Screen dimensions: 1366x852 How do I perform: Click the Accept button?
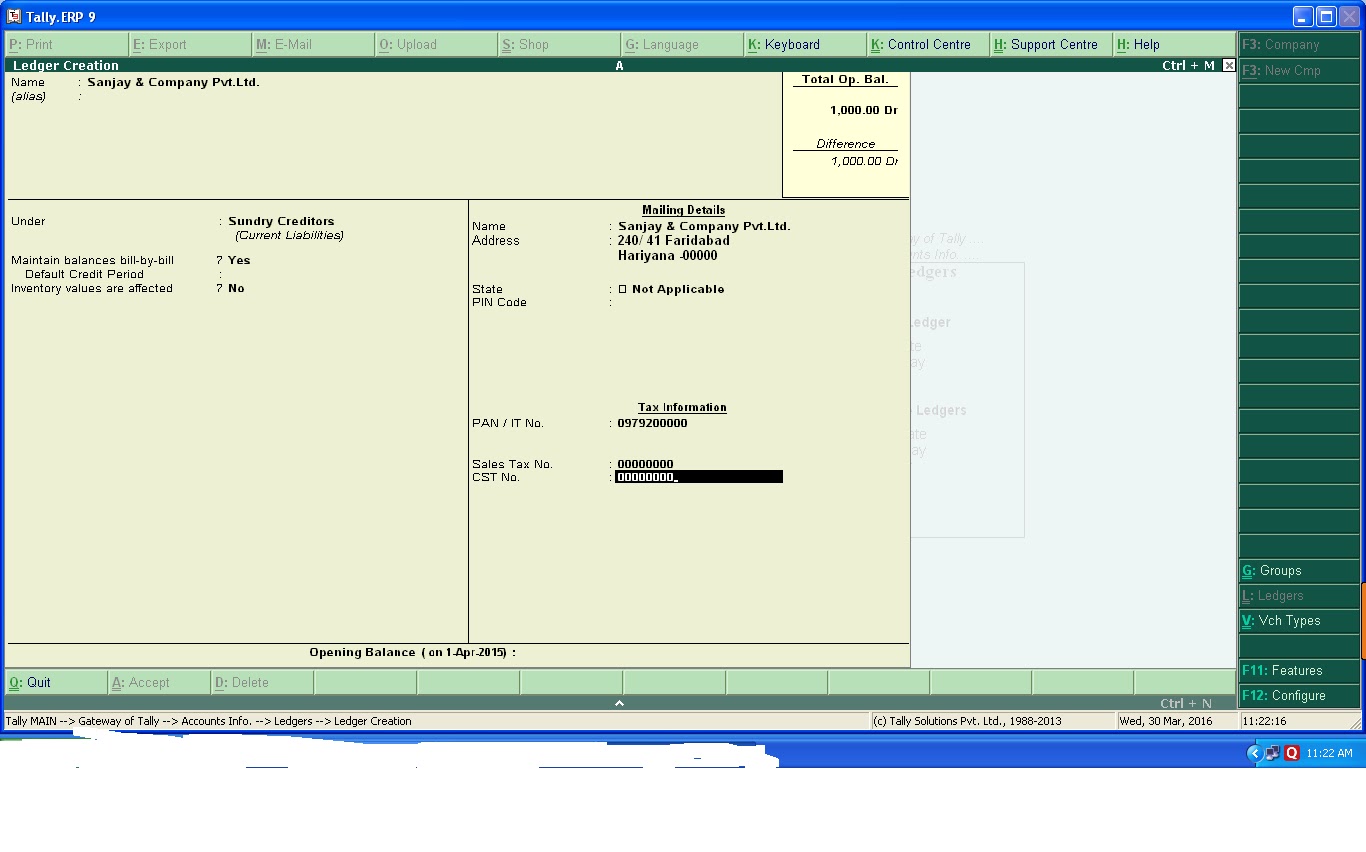[158, 682]
